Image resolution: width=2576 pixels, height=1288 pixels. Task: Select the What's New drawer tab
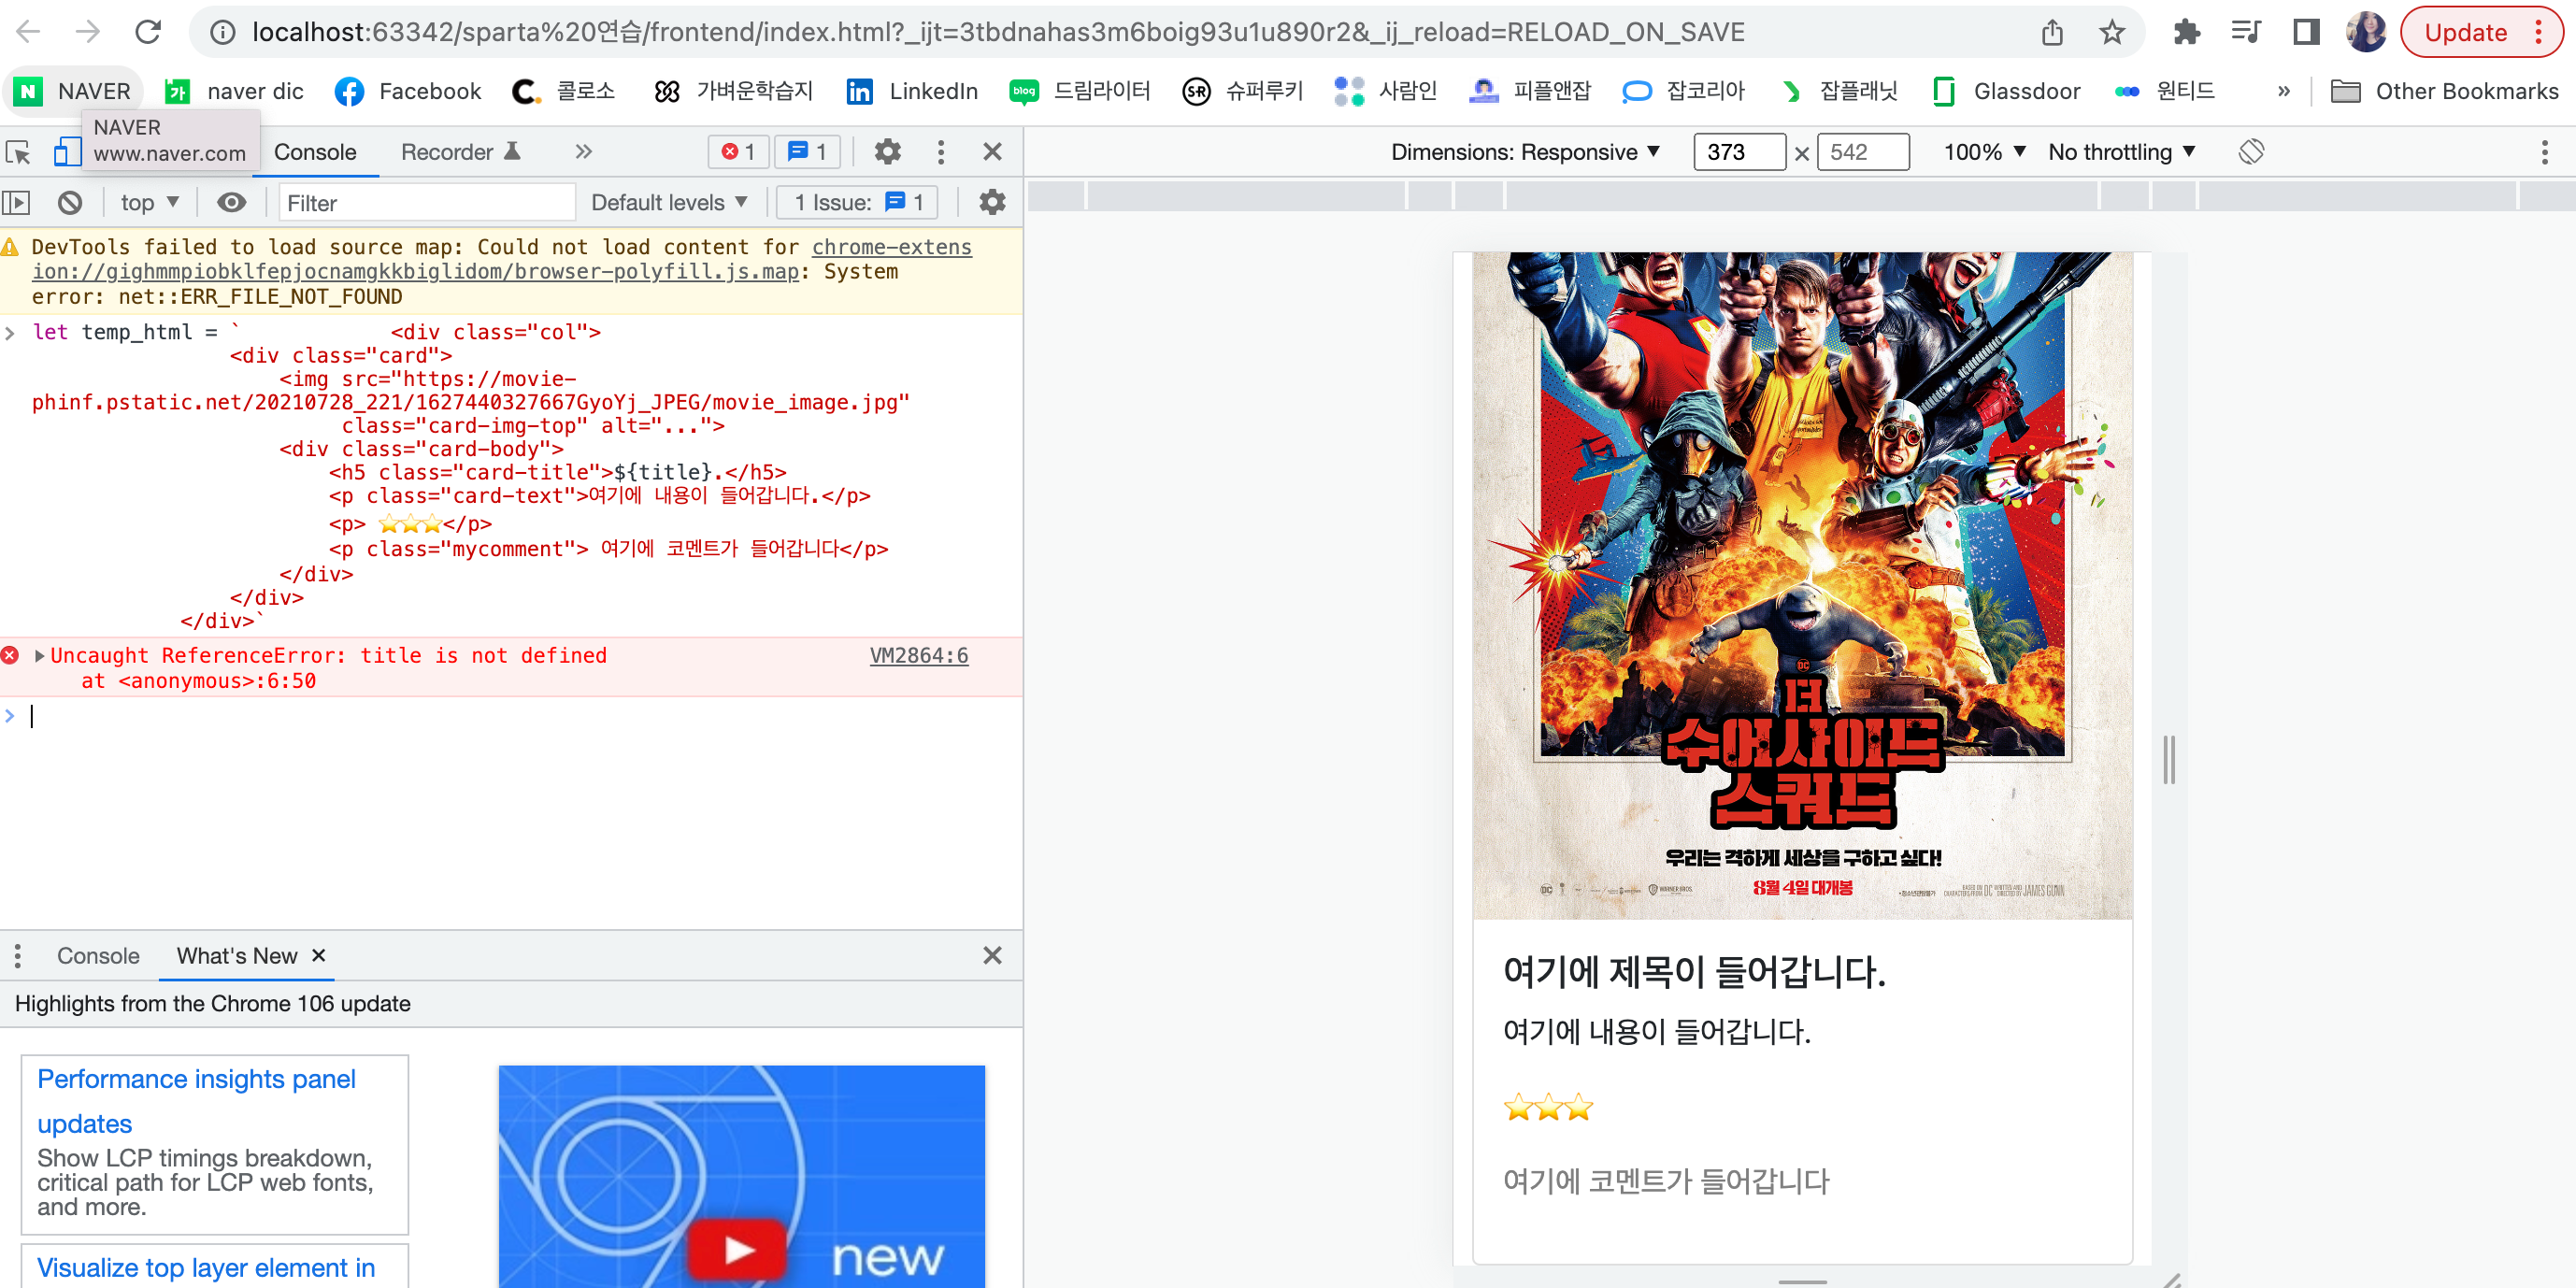click(x=237, y=956)
